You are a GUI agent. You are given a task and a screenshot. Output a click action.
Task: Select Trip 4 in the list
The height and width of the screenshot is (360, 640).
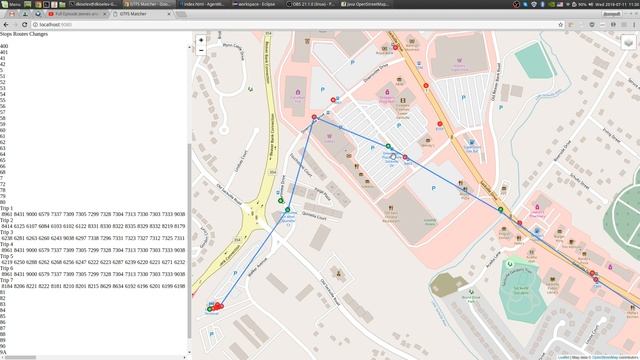click(x=7, y=244)
